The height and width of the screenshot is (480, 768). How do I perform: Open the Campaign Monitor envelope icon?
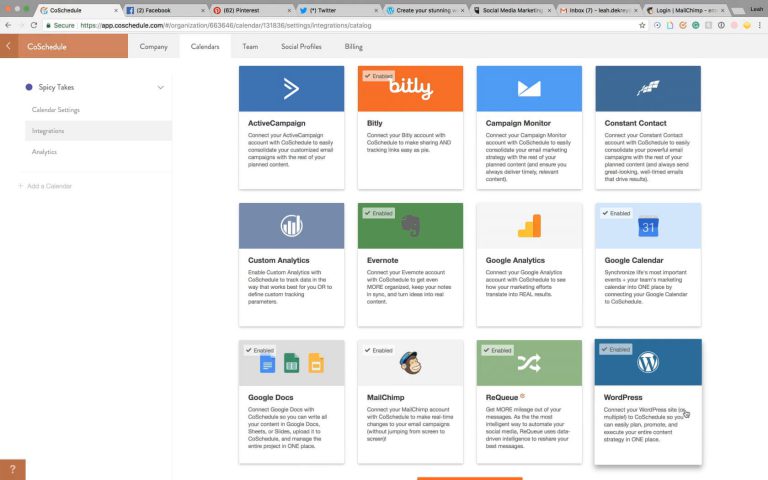coord(529,89)
